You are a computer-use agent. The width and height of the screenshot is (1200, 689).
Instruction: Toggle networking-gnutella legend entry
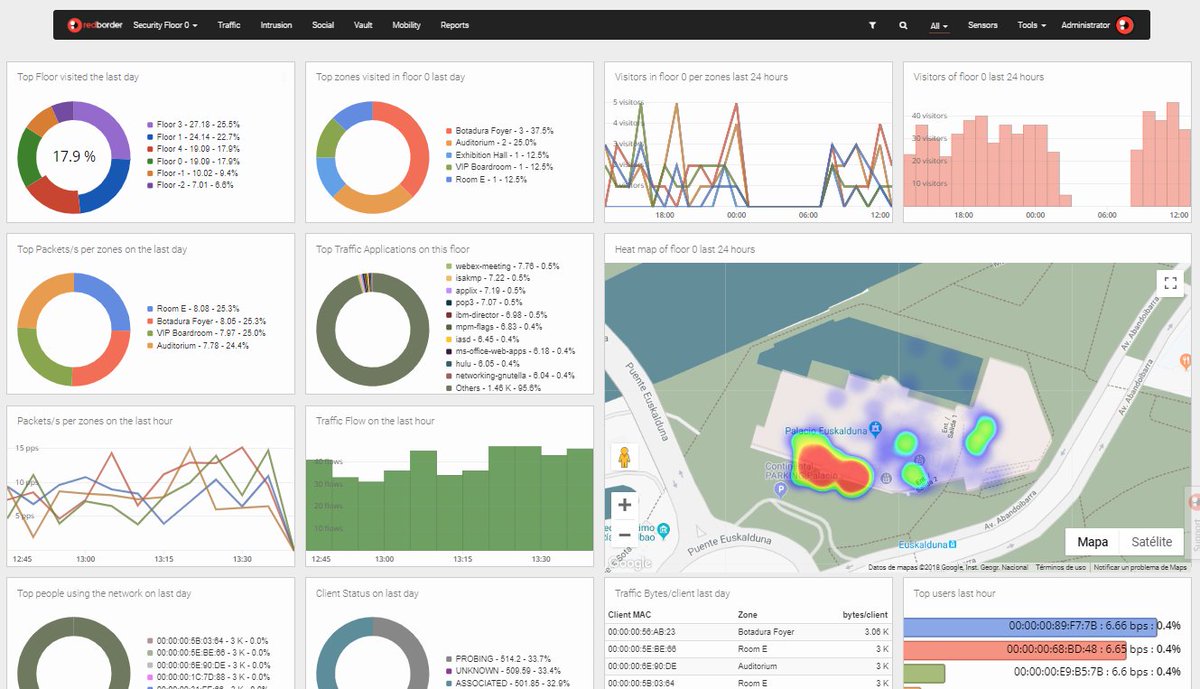pyautogui.click(x=509, y=374)
